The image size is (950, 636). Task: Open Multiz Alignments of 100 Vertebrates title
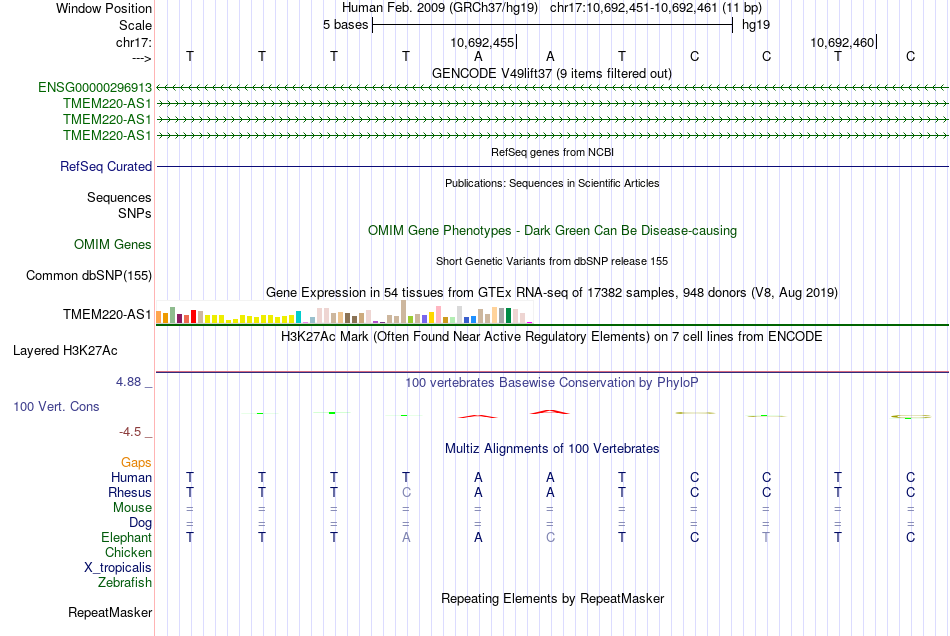coord(551,449)
